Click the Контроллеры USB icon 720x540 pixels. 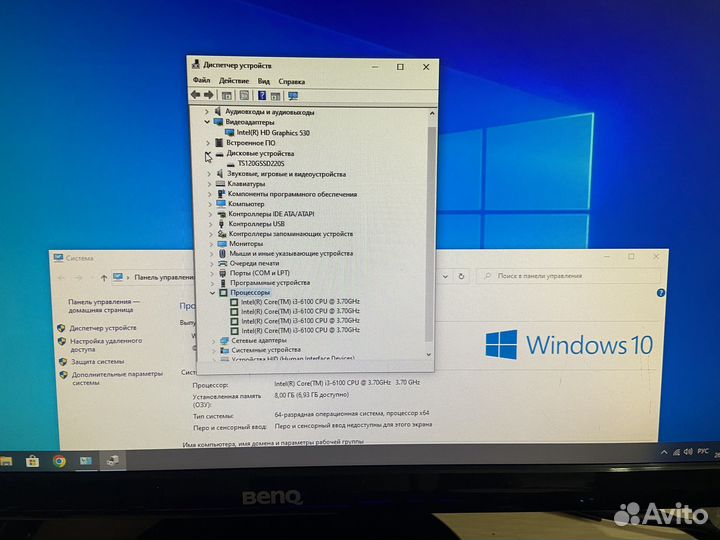pos(221,224)
